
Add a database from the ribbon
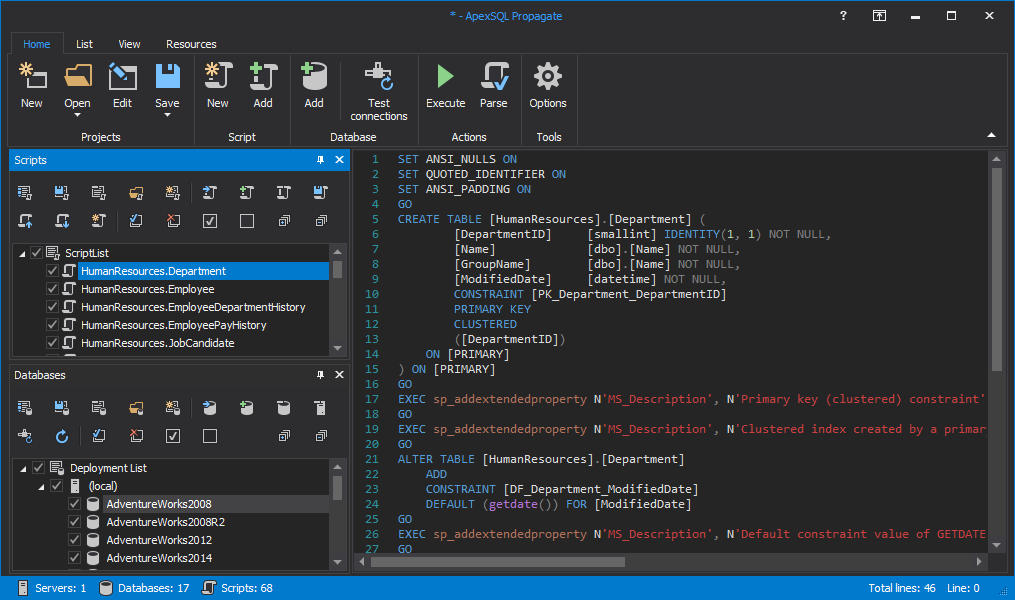pos(314,85)
